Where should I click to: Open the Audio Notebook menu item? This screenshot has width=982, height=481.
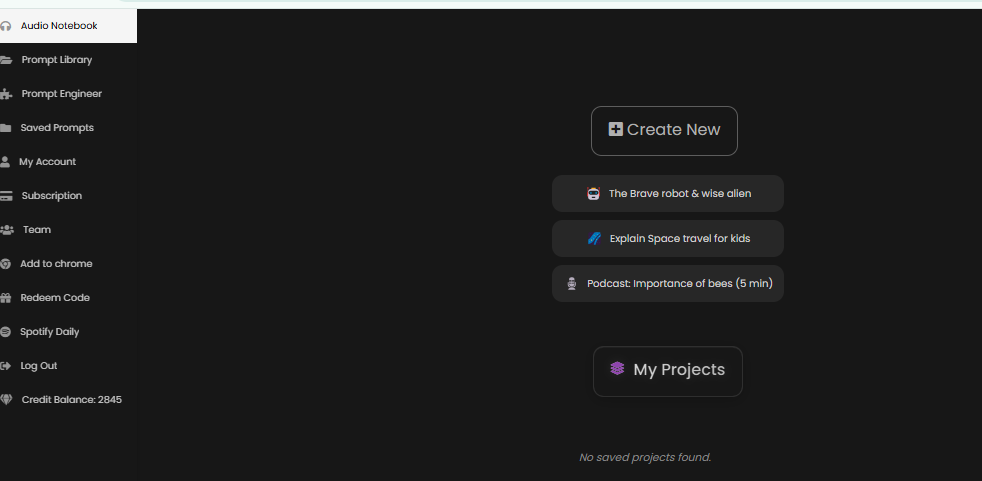point(68,26)
